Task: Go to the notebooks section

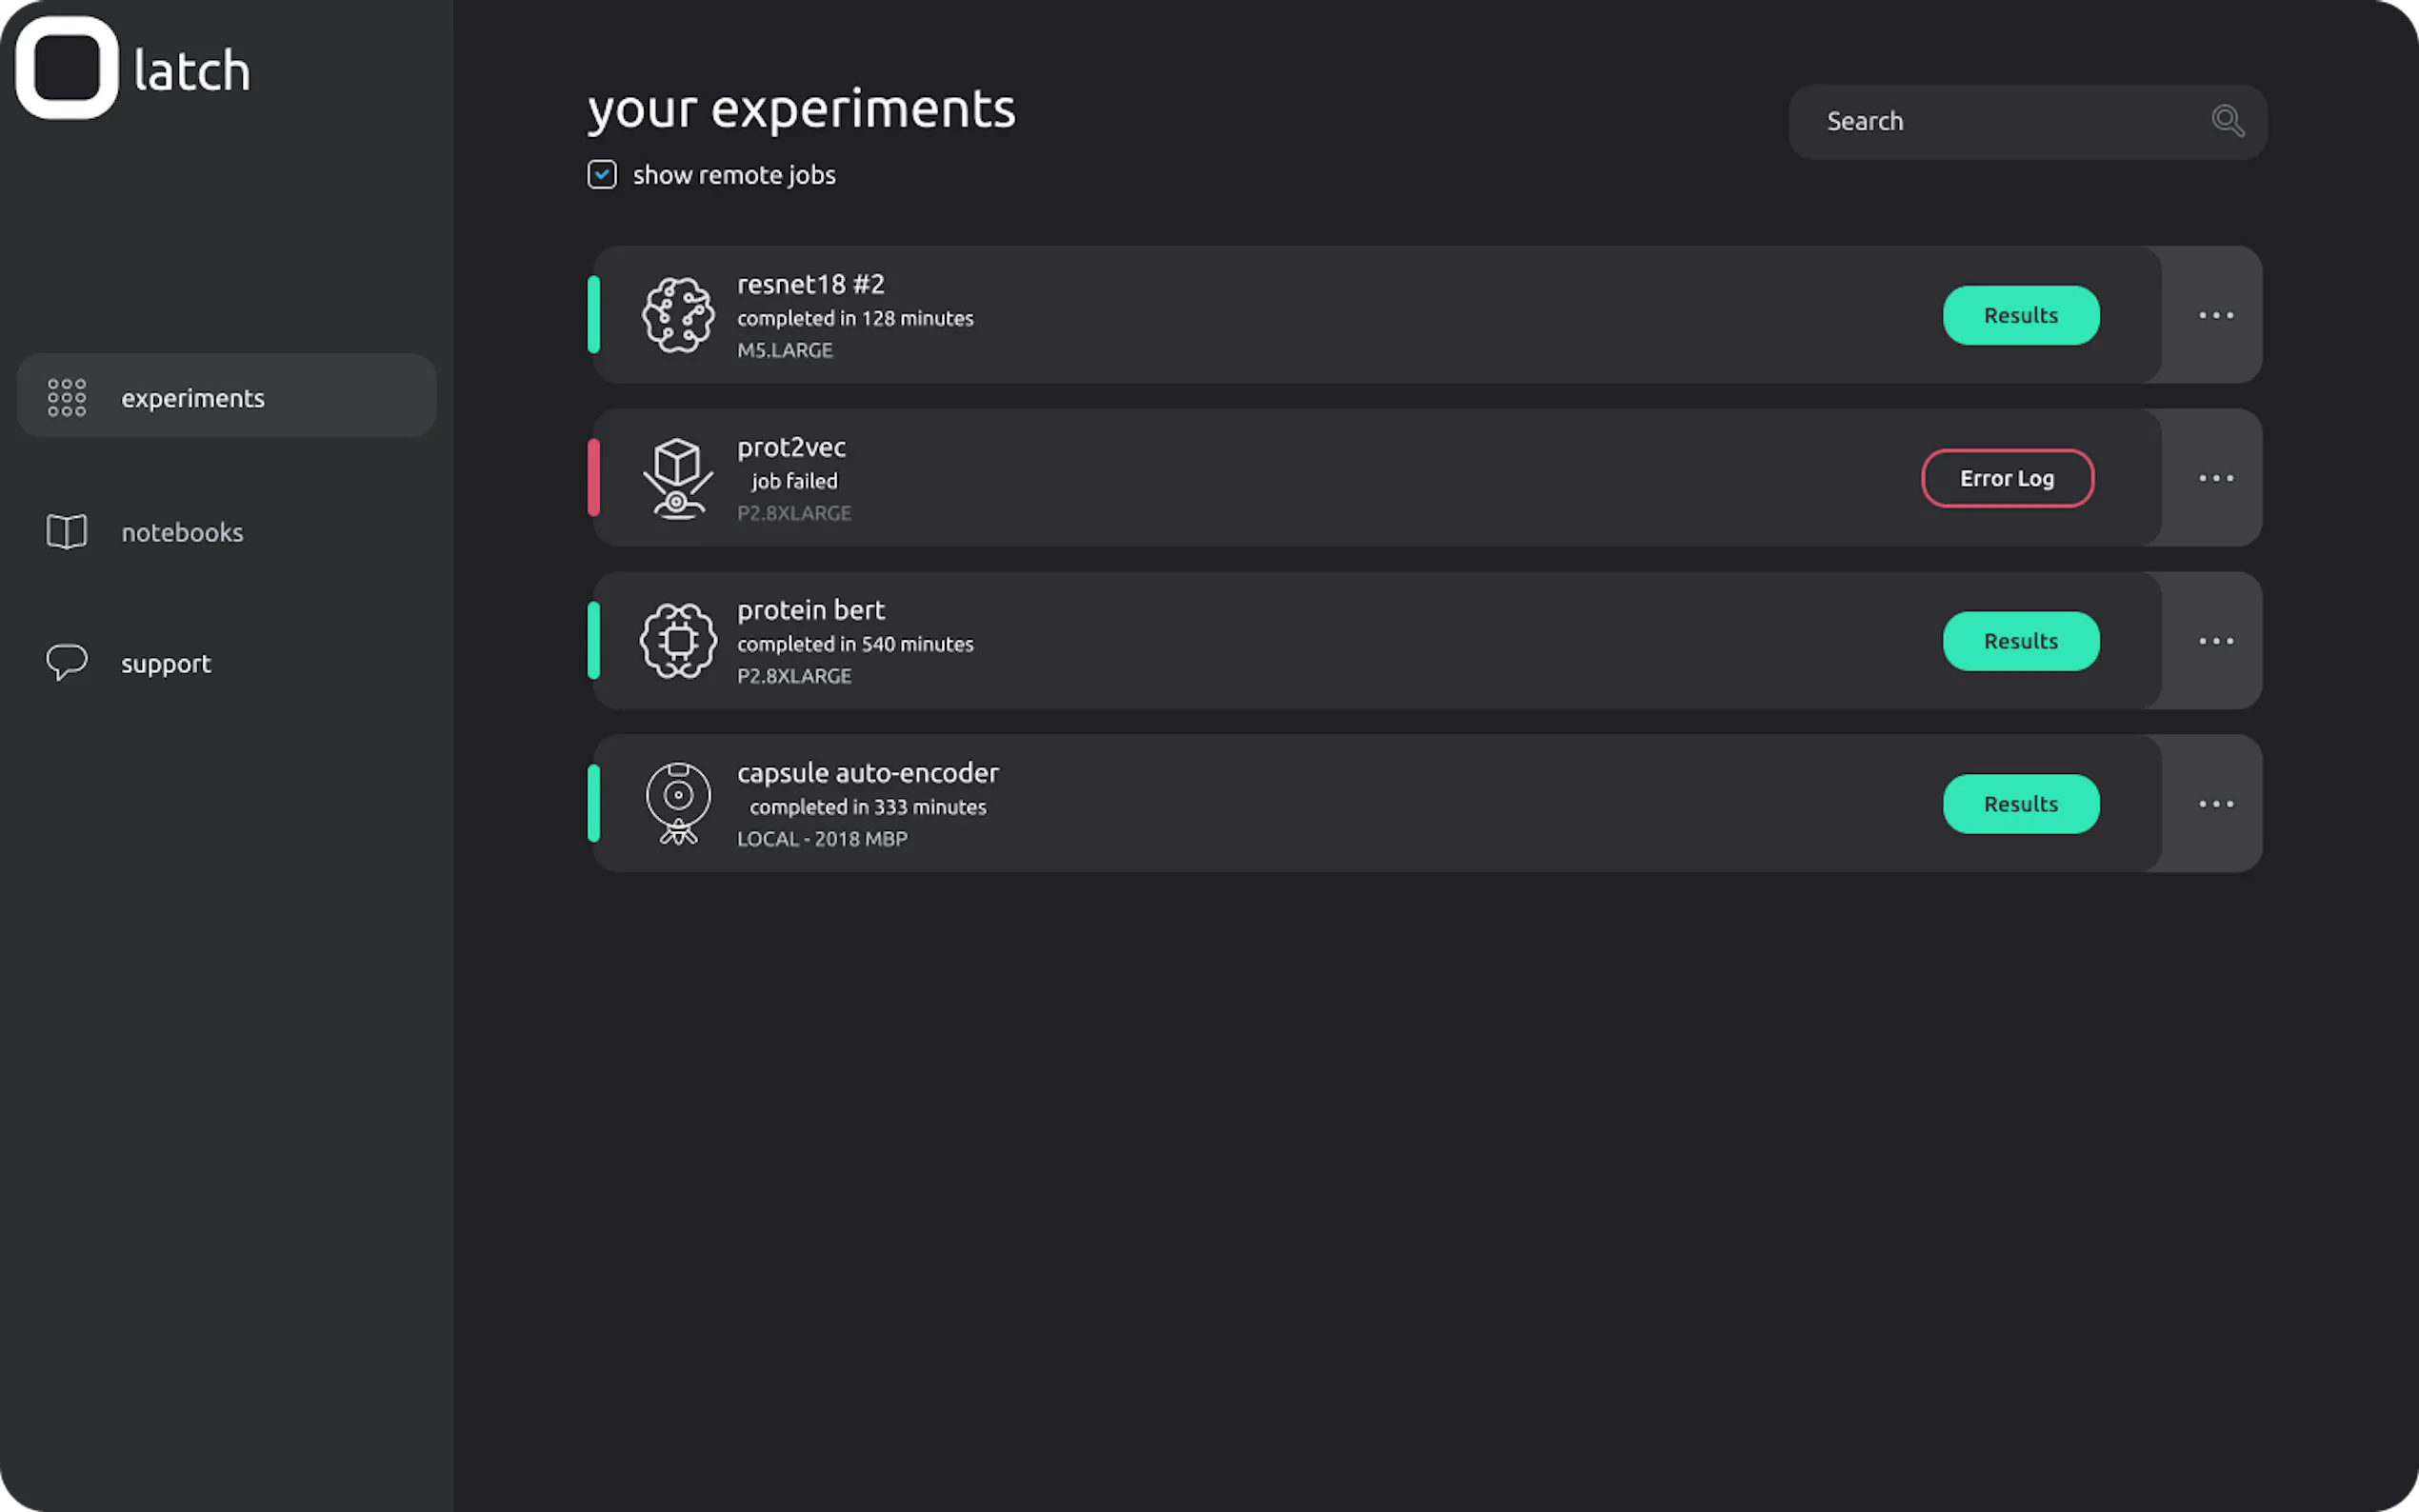Action: (x=182, y=532)
